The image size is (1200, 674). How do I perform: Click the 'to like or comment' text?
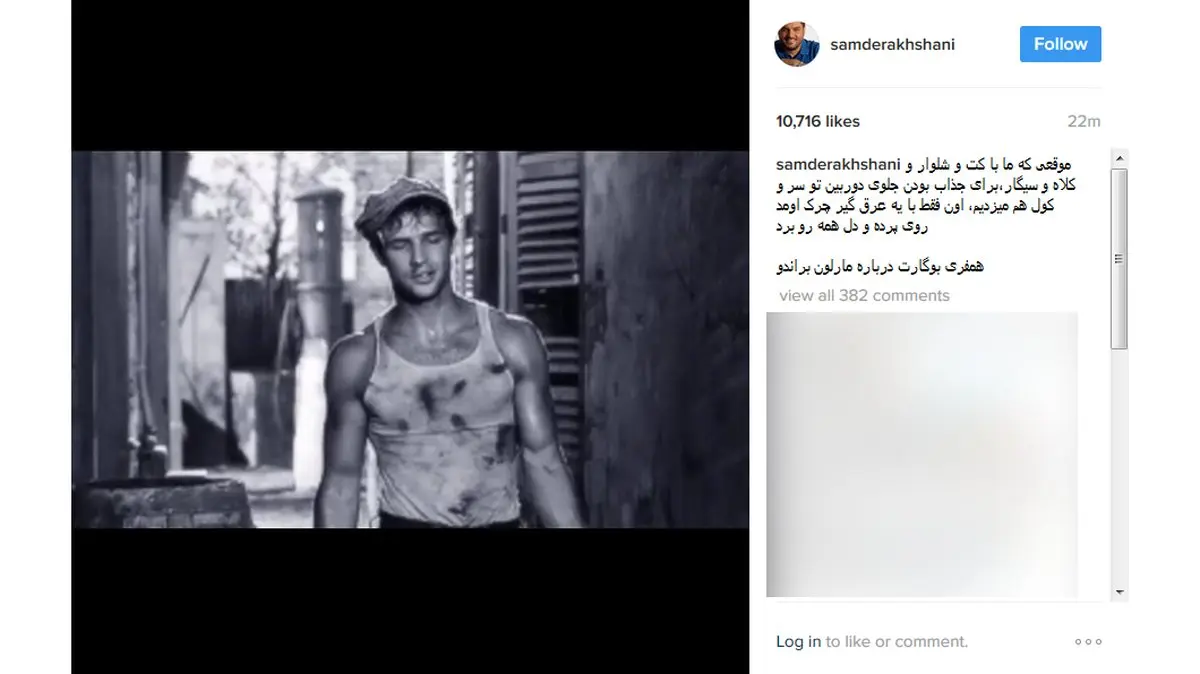click(x=896, y=642)
